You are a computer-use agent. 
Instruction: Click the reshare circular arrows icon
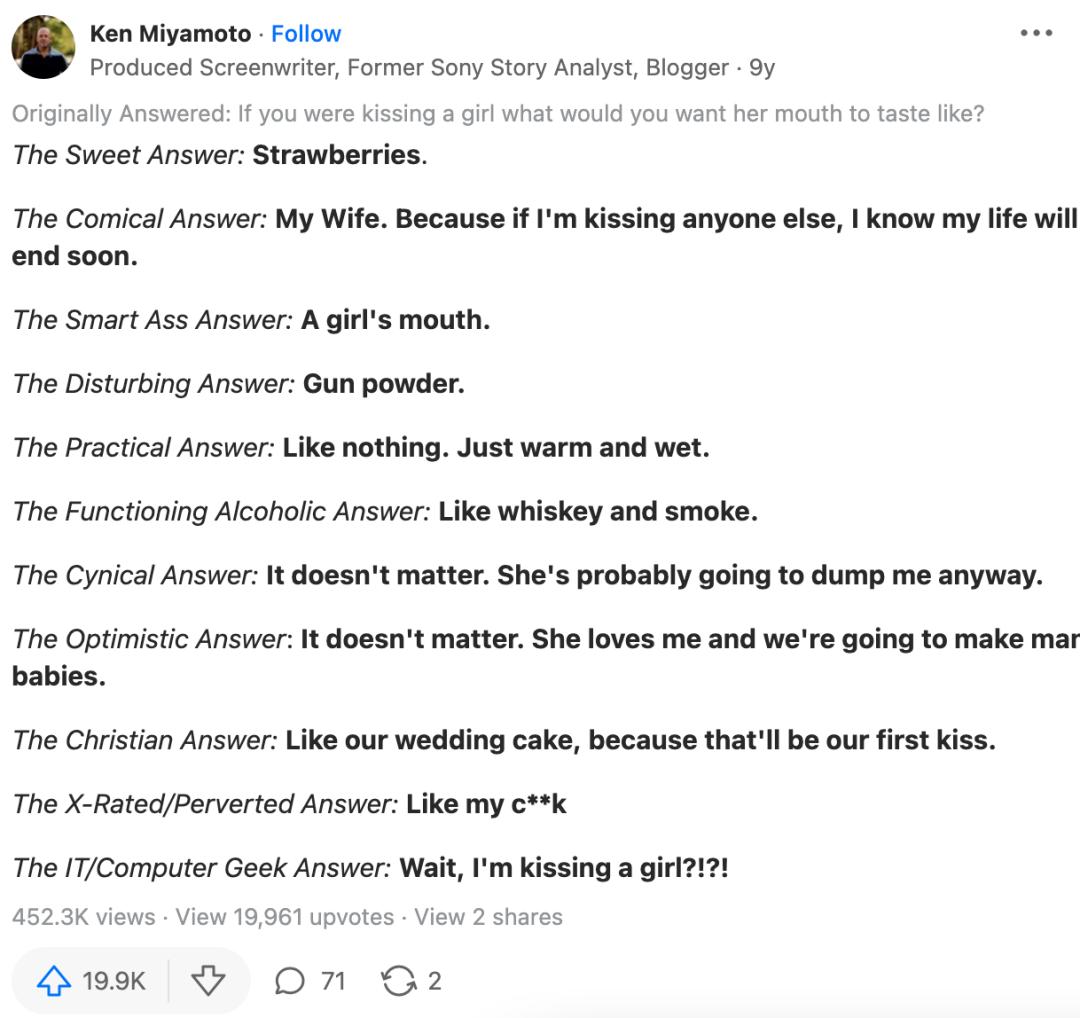398,982
